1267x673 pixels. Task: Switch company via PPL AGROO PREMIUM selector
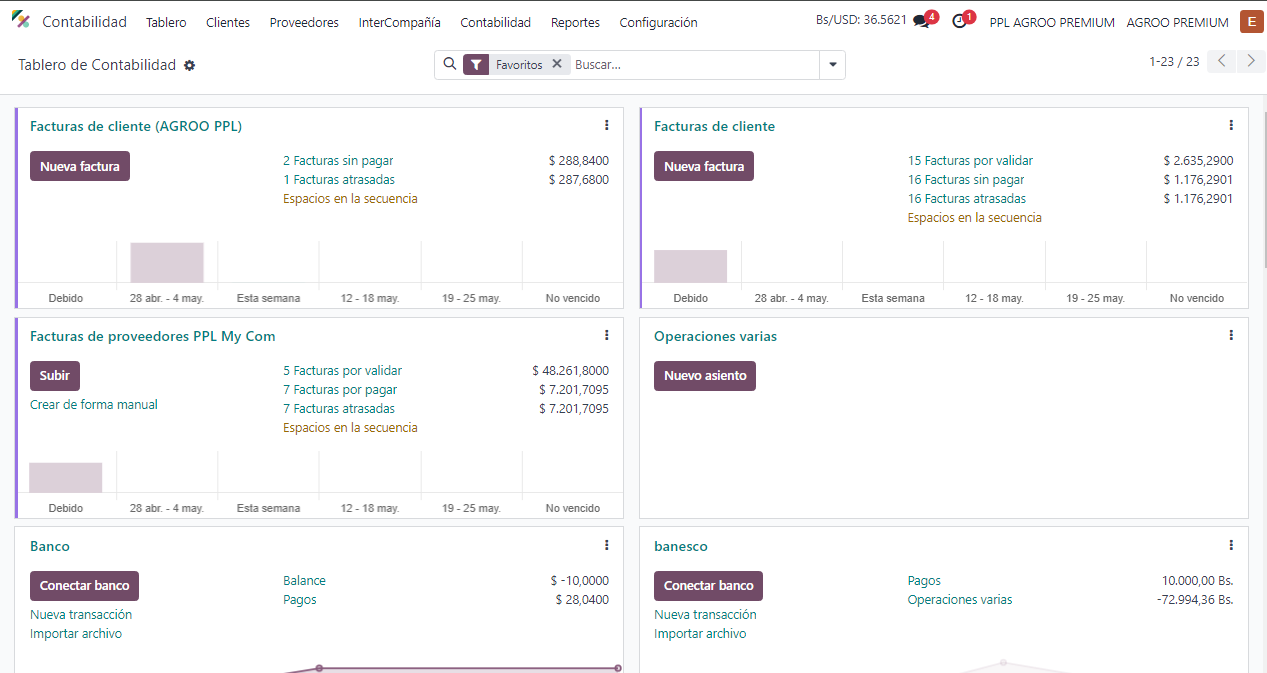(1051, 22)
